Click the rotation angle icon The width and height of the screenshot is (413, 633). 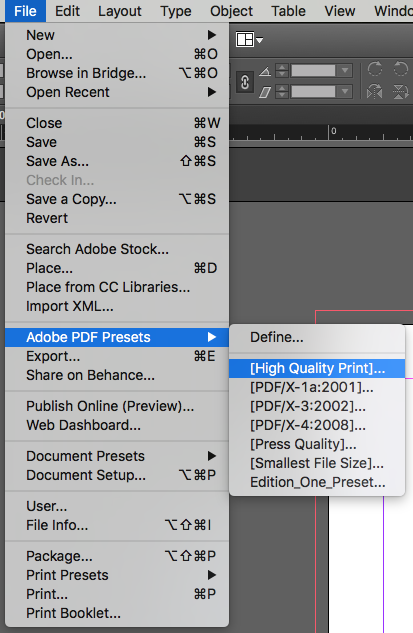point(265,71)
